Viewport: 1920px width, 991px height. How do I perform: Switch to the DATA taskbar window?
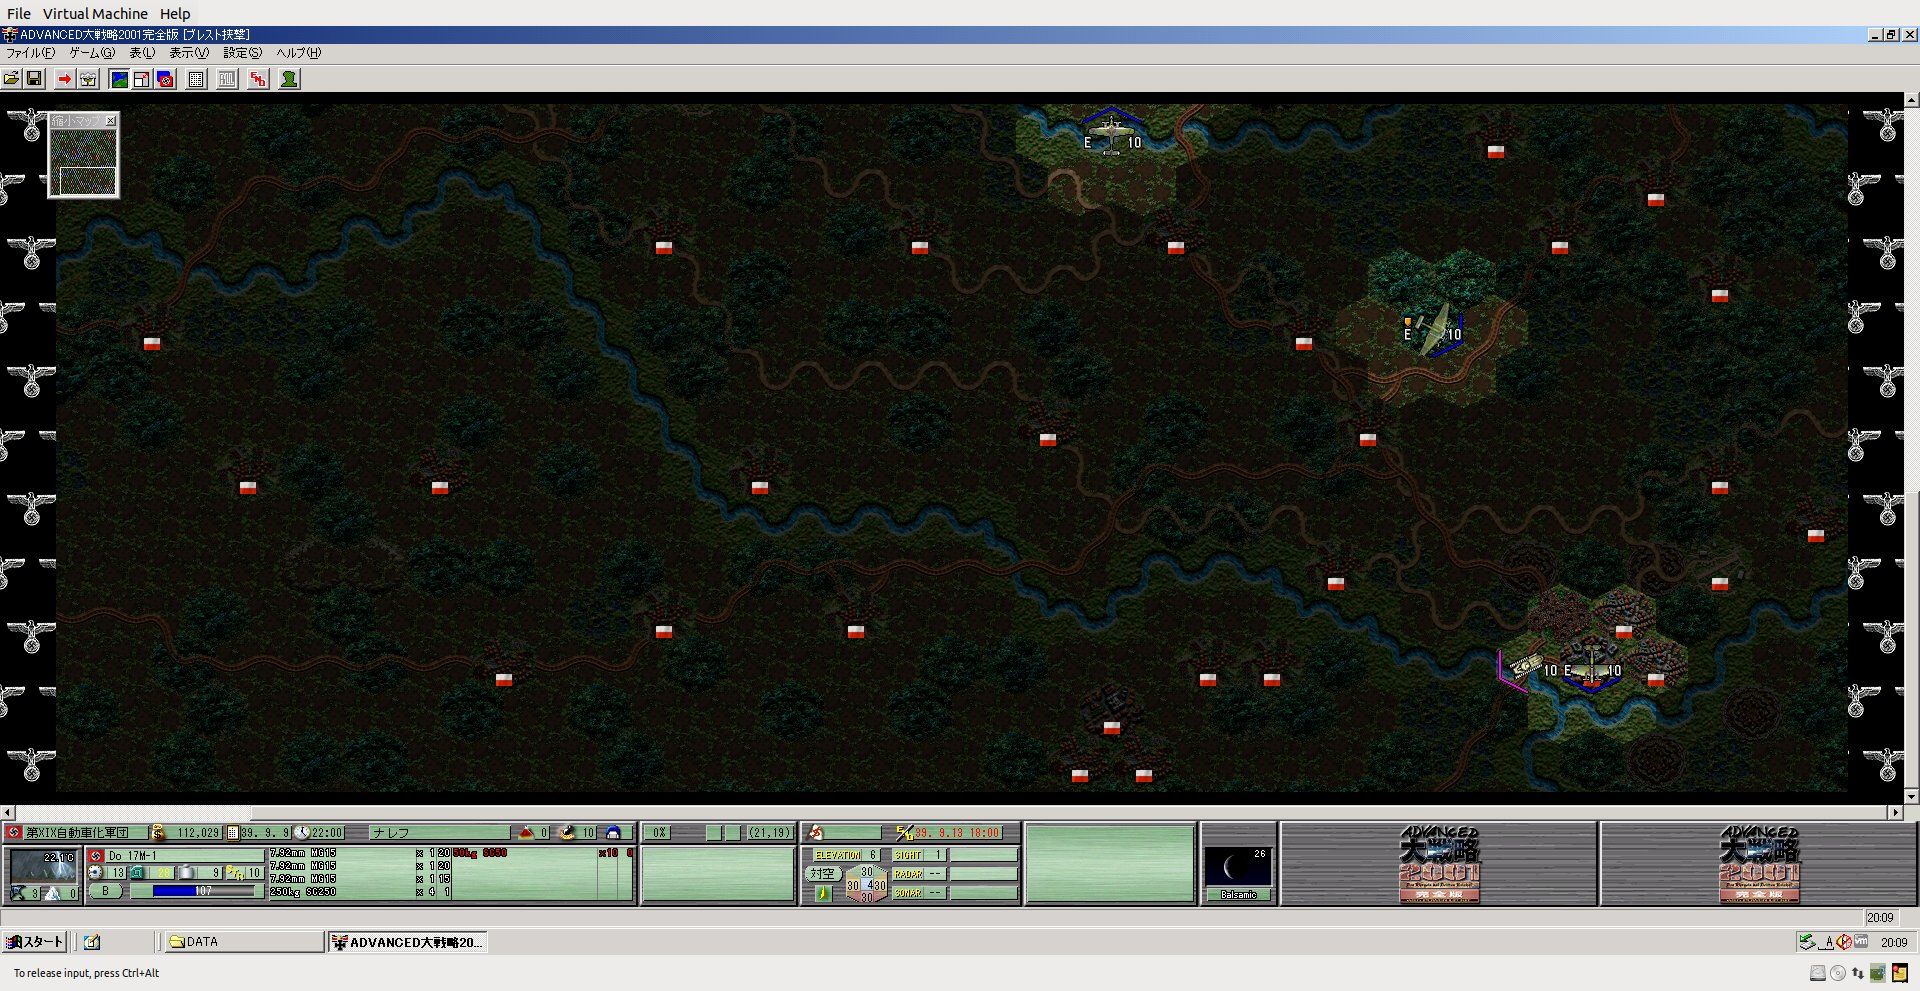pyautogui.click(x=242, y=941)
